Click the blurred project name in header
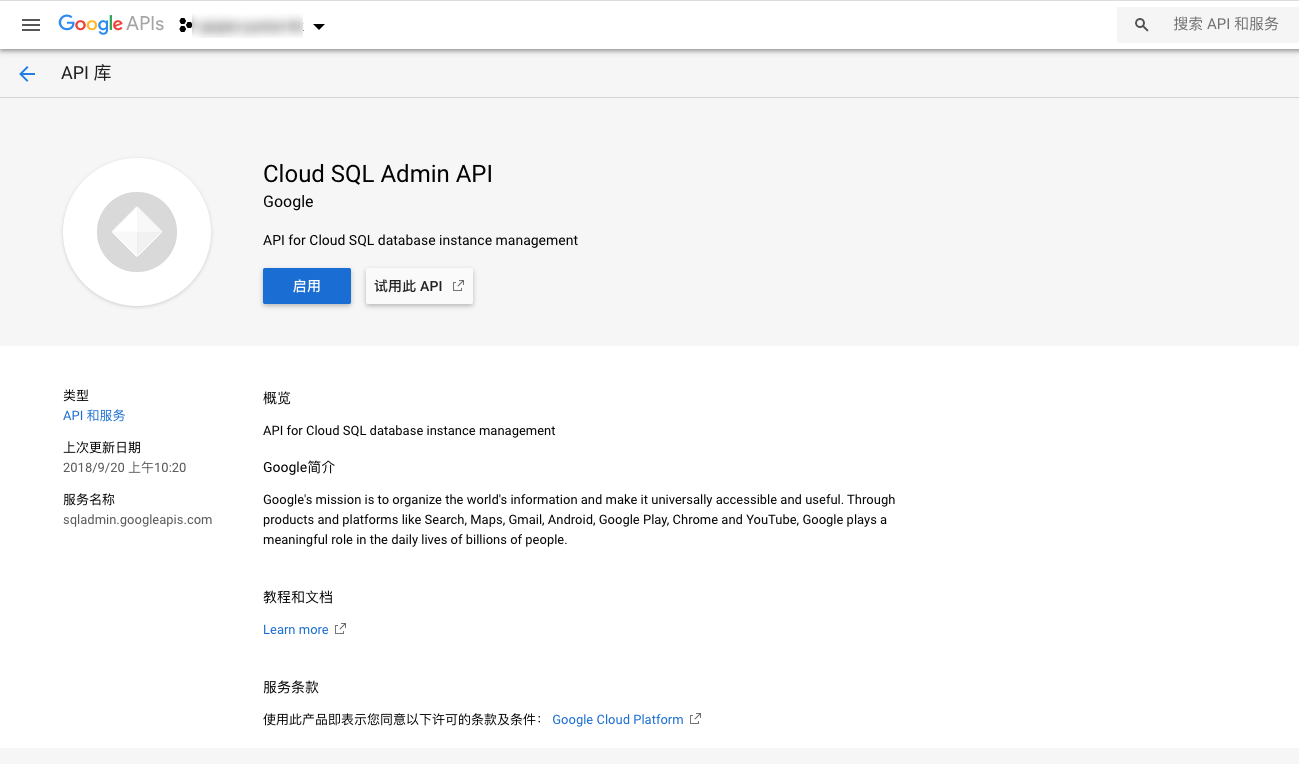 tap(249, 26)
